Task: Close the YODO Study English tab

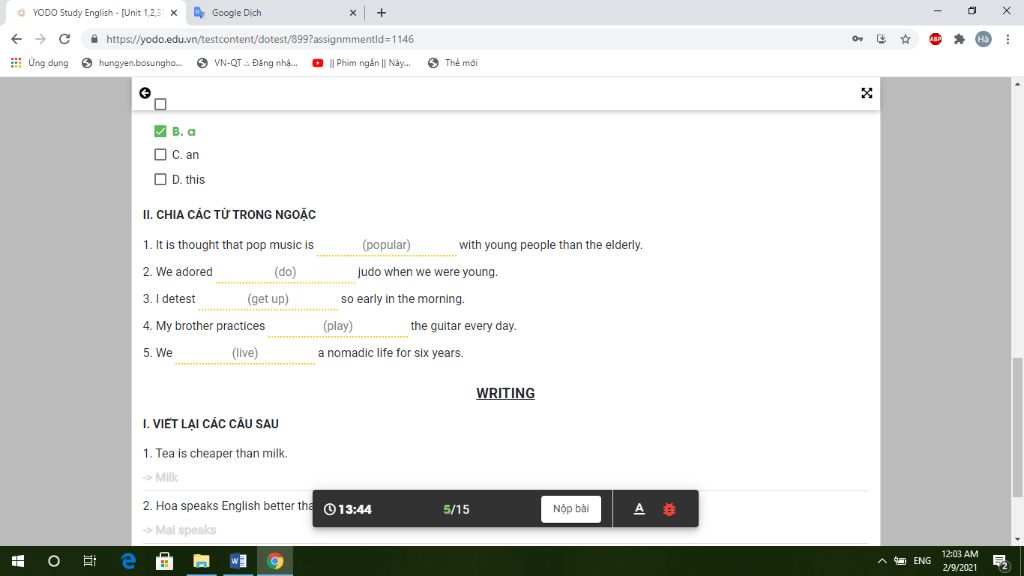Action: click(174, 12)
